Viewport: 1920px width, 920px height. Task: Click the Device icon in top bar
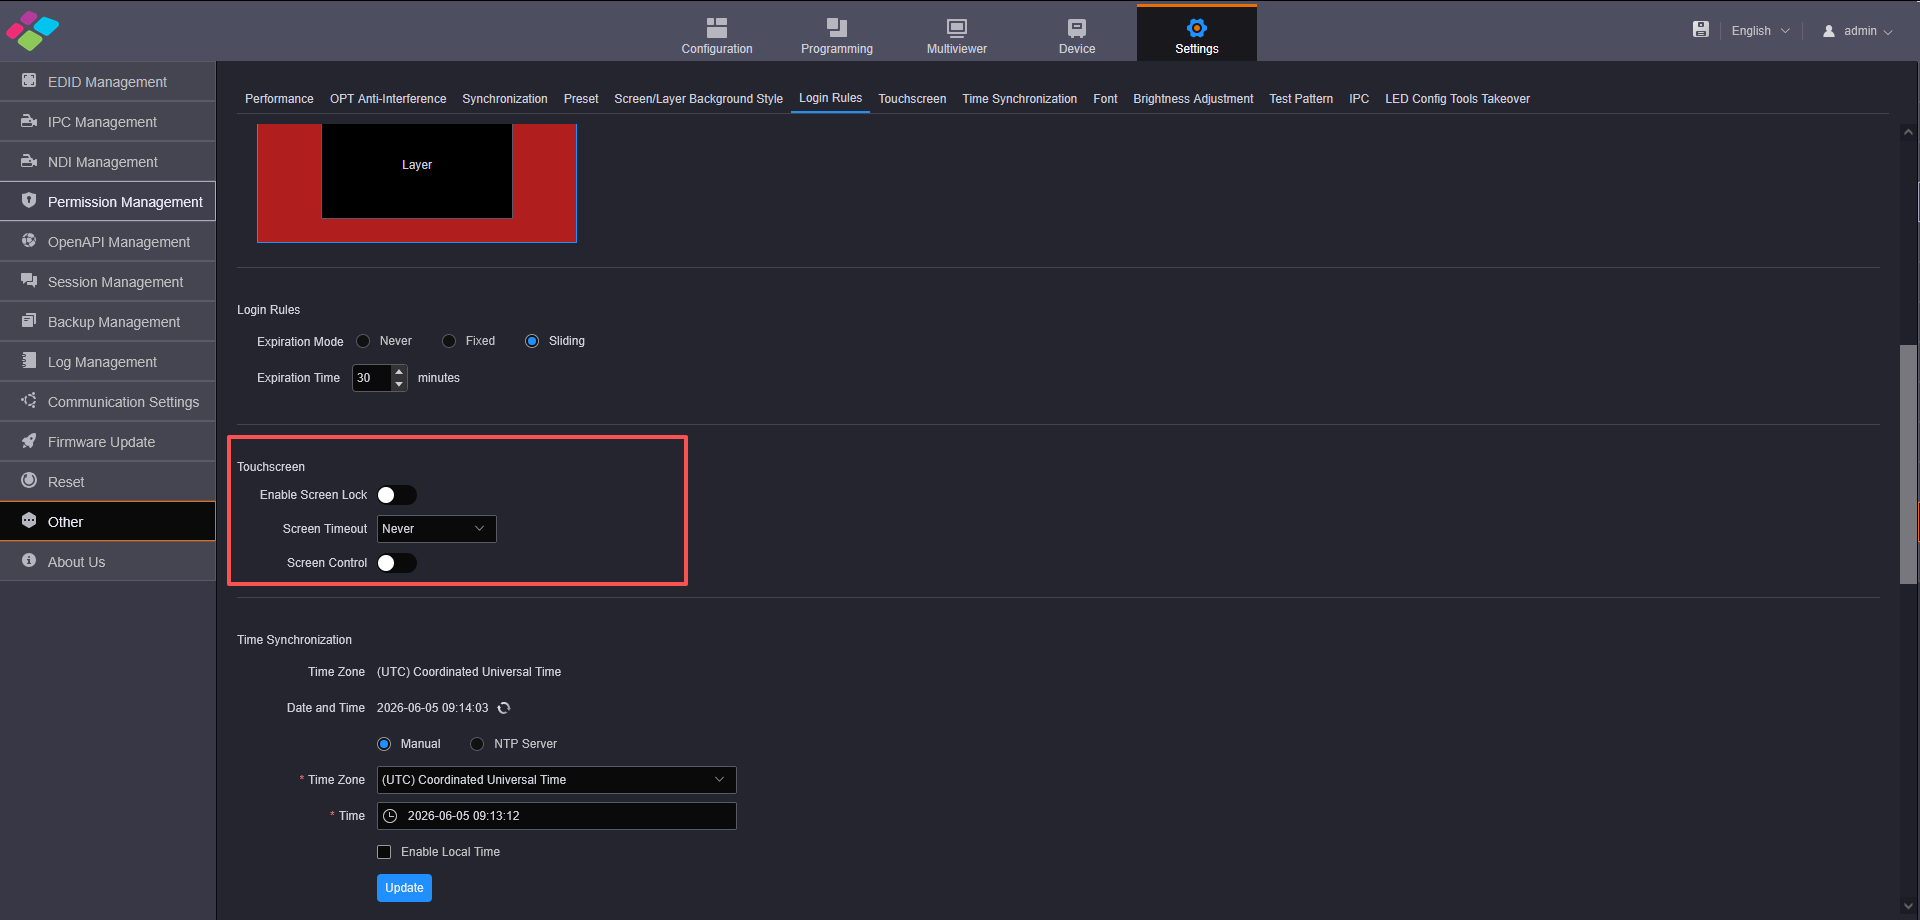[x=1076, y=28]
